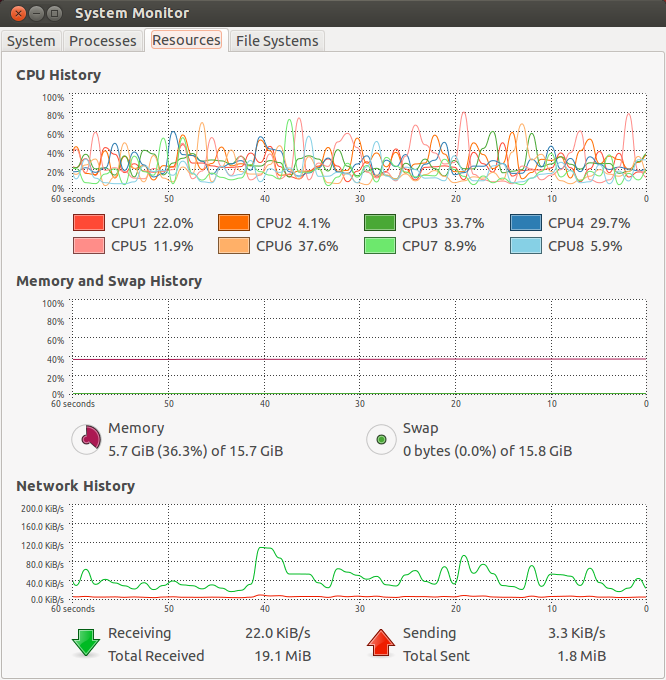Close the System Monitor window
The height and width of the screenshot is (680, 666).
click(17, 14)
